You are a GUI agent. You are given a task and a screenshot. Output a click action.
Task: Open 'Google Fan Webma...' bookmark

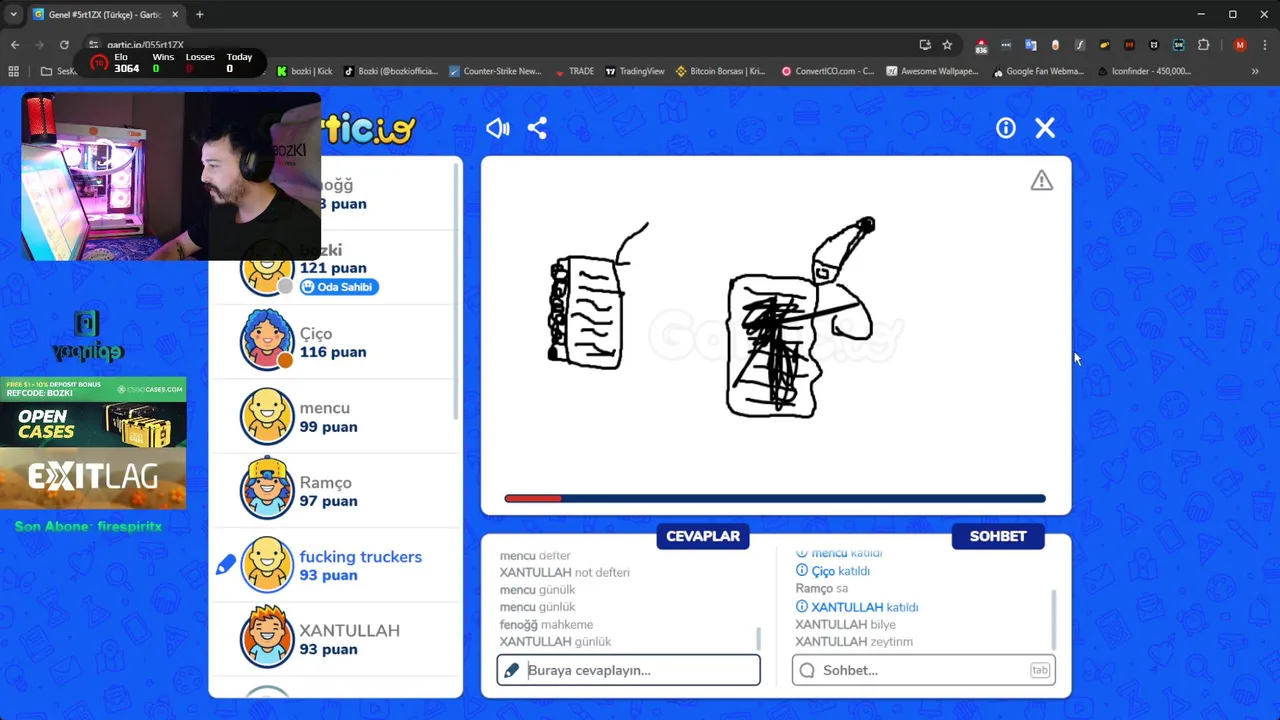[1038, 71]
